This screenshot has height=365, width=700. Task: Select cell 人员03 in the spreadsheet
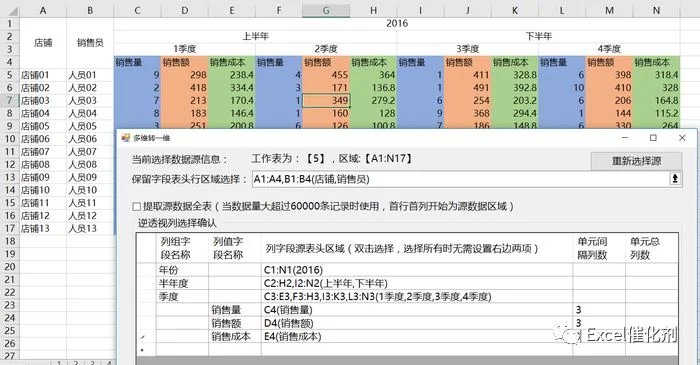(90, 100)
